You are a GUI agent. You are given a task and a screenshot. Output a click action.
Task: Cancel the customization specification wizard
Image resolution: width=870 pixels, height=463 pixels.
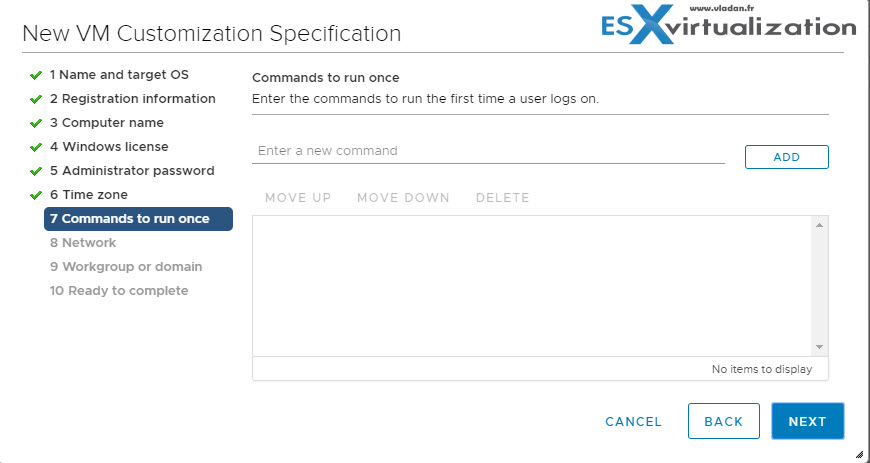[x=634, y=422]
